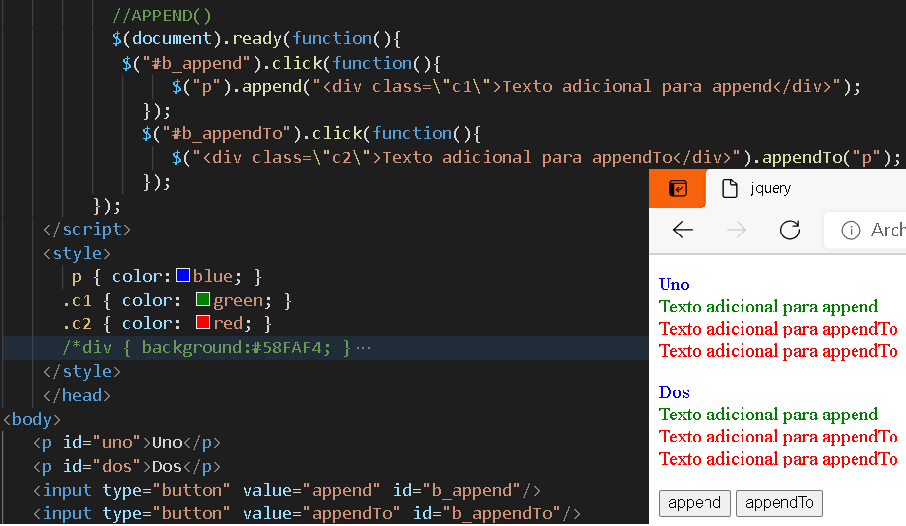The height and width of the screenshot is (526, 906).
Task: Click the //APPEND() comment line
Action: coord(162,16)
